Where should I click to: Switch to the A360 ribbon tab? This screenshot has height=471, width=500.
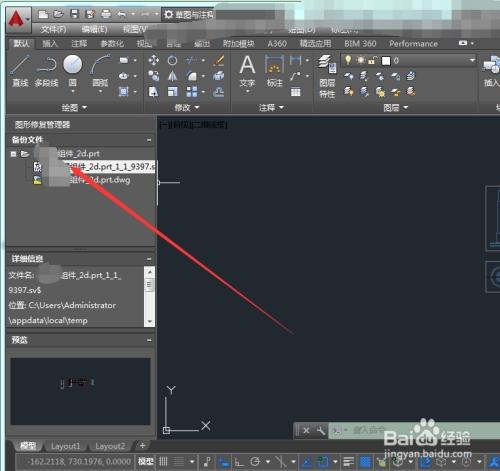[277, 44]
